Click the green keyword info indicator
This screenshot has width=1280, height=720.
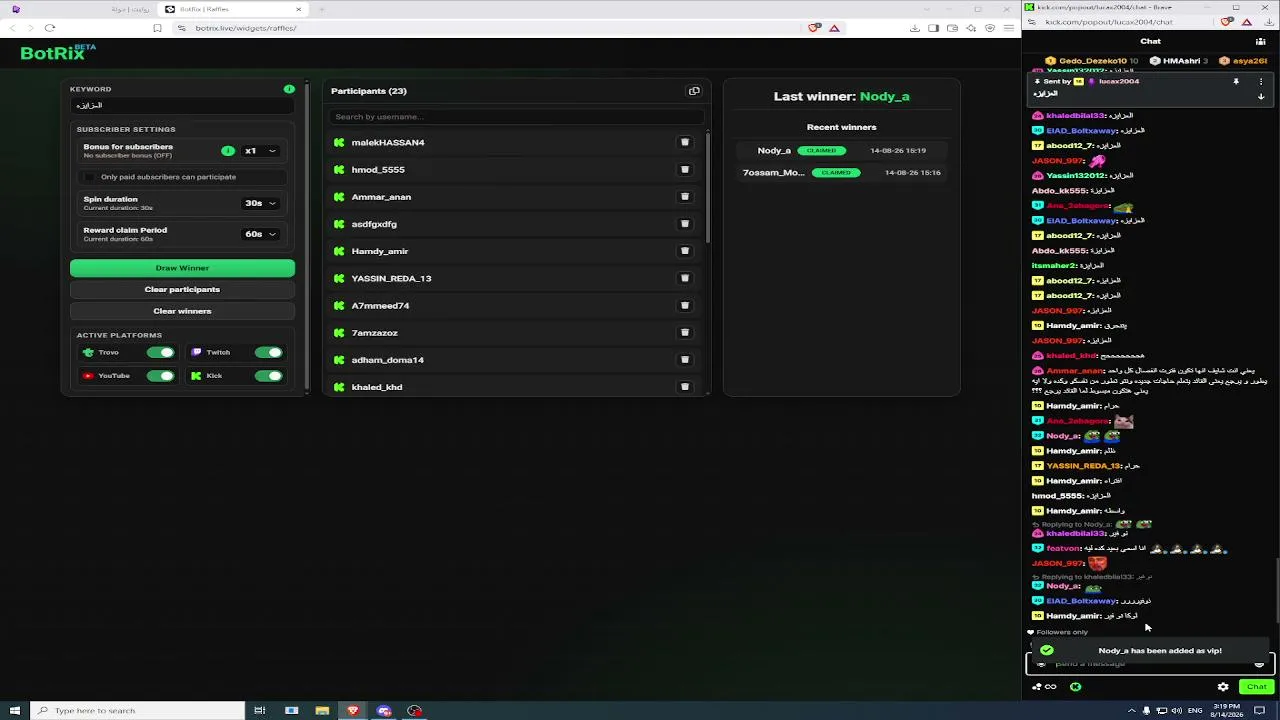[x=289, y=89]
